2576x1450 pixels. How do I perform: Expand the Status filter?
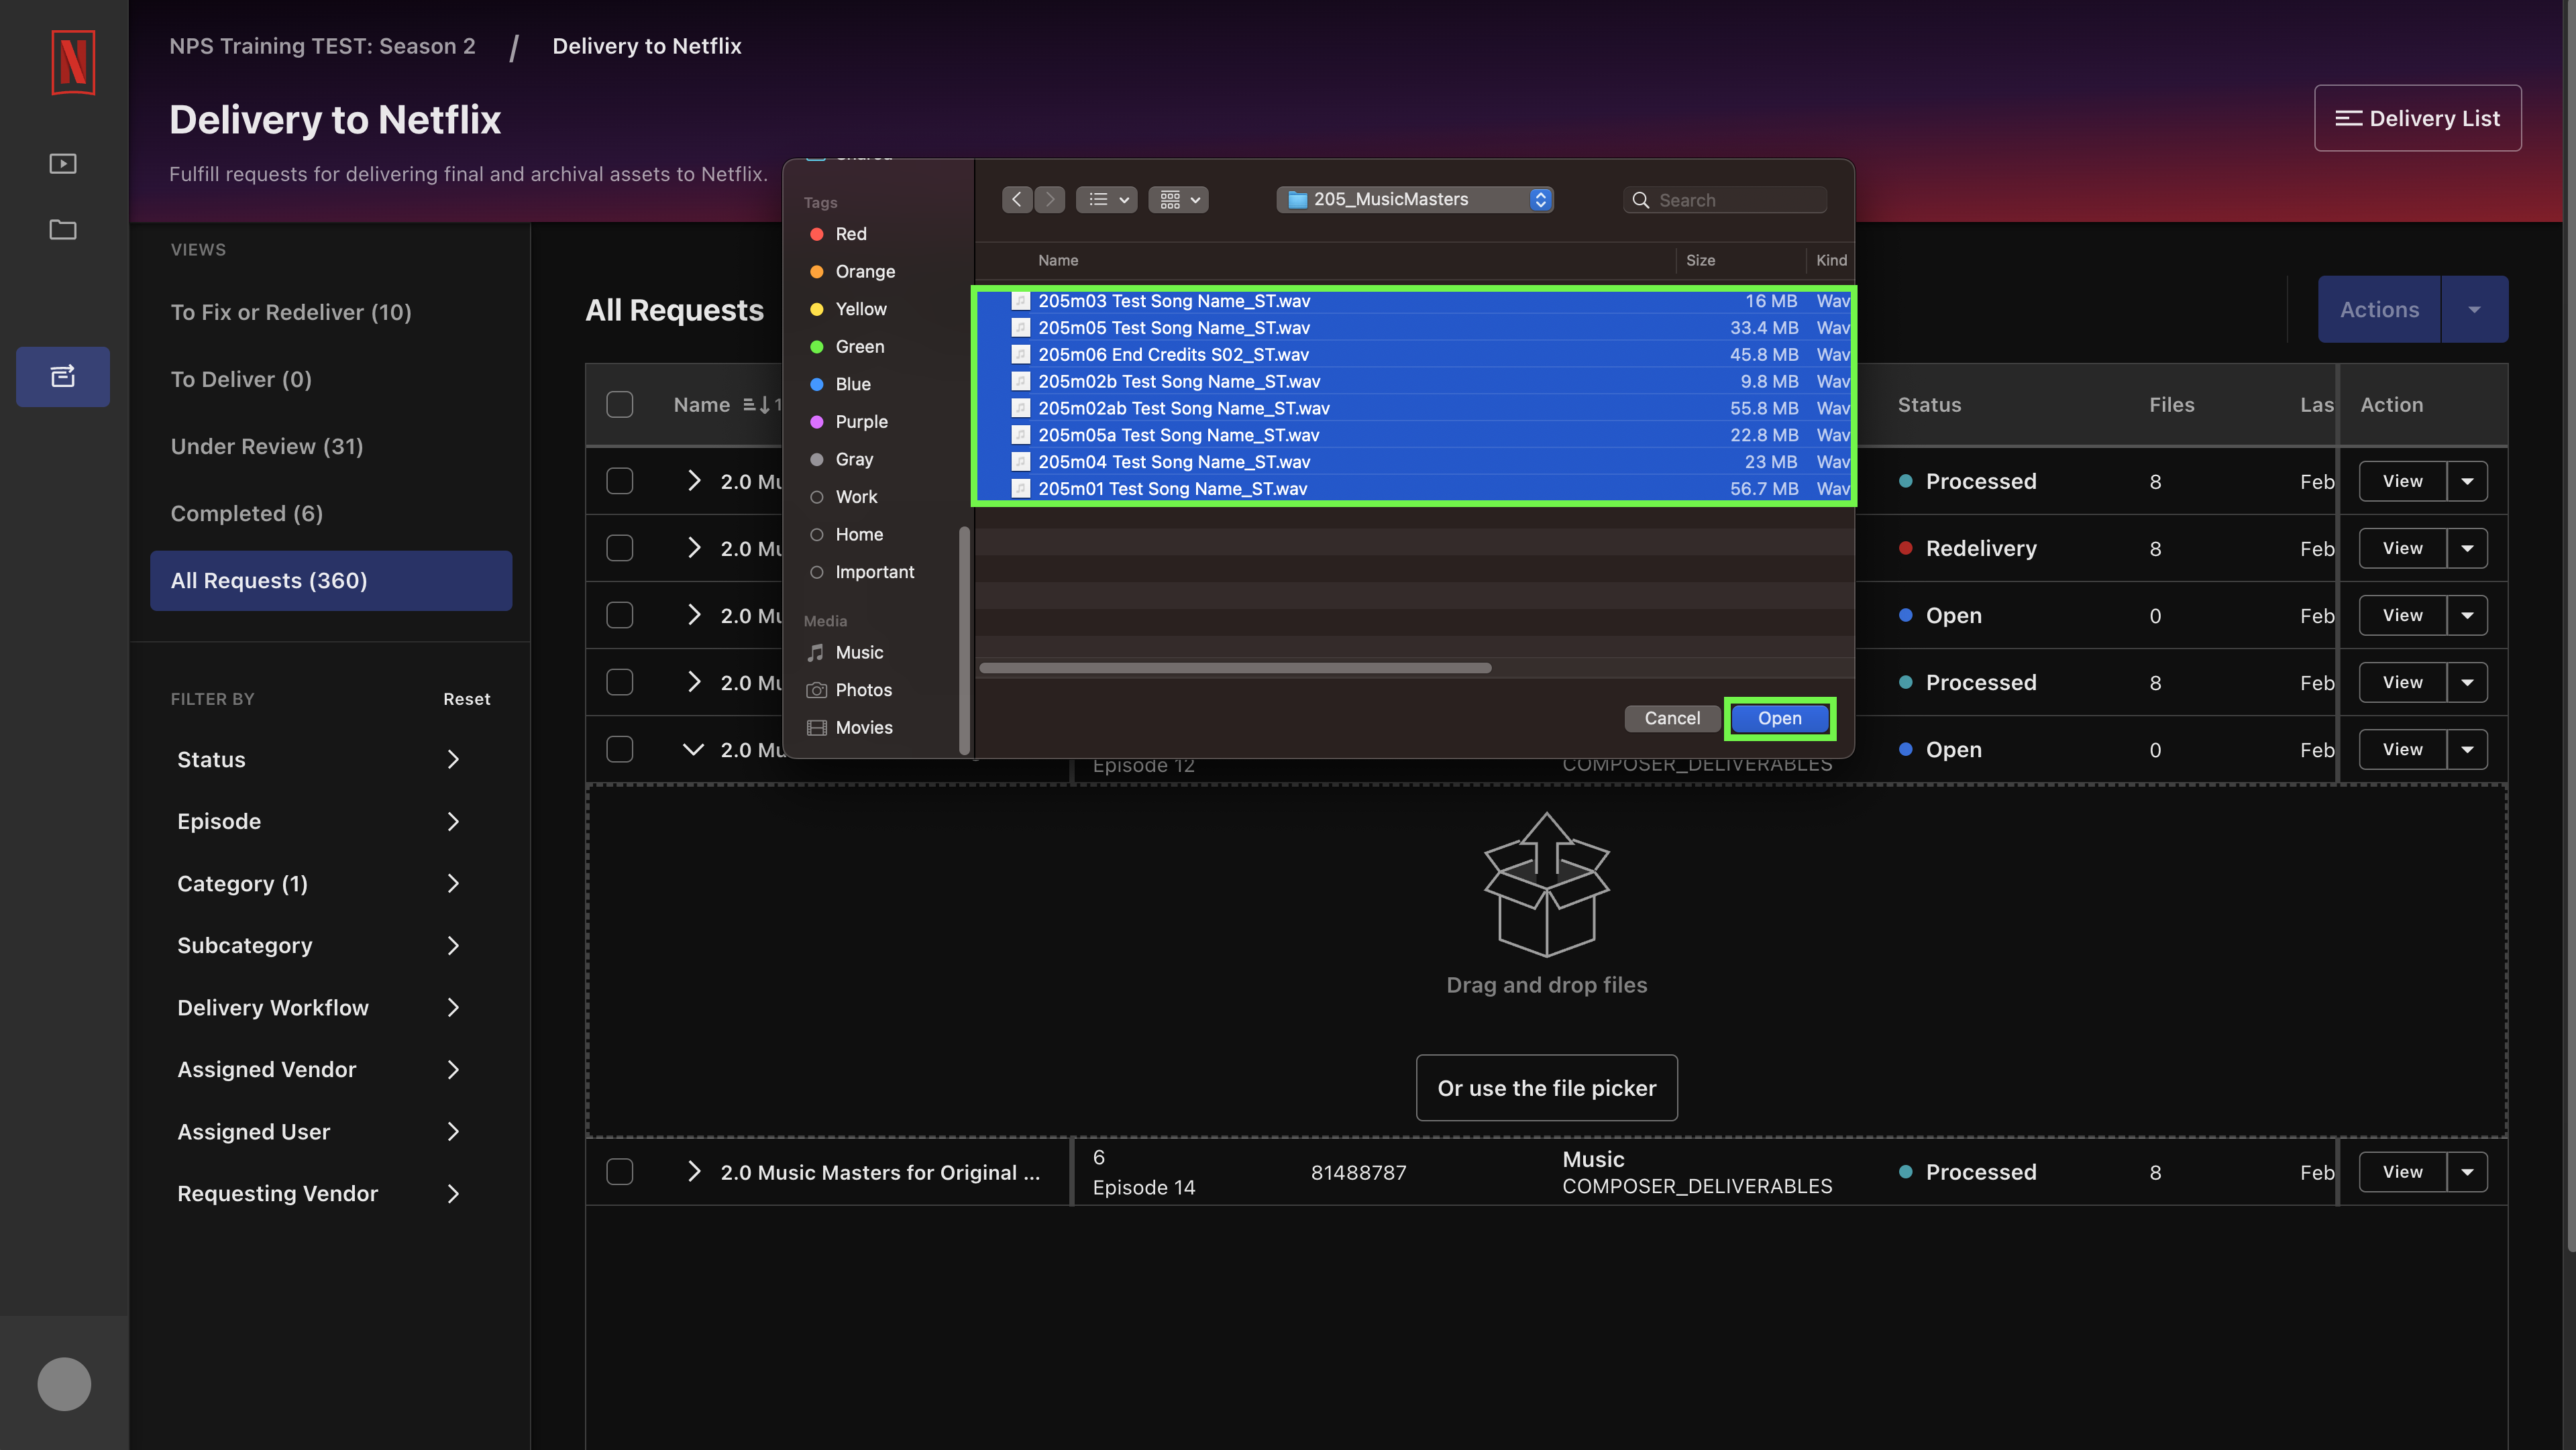tap(318, 759)
